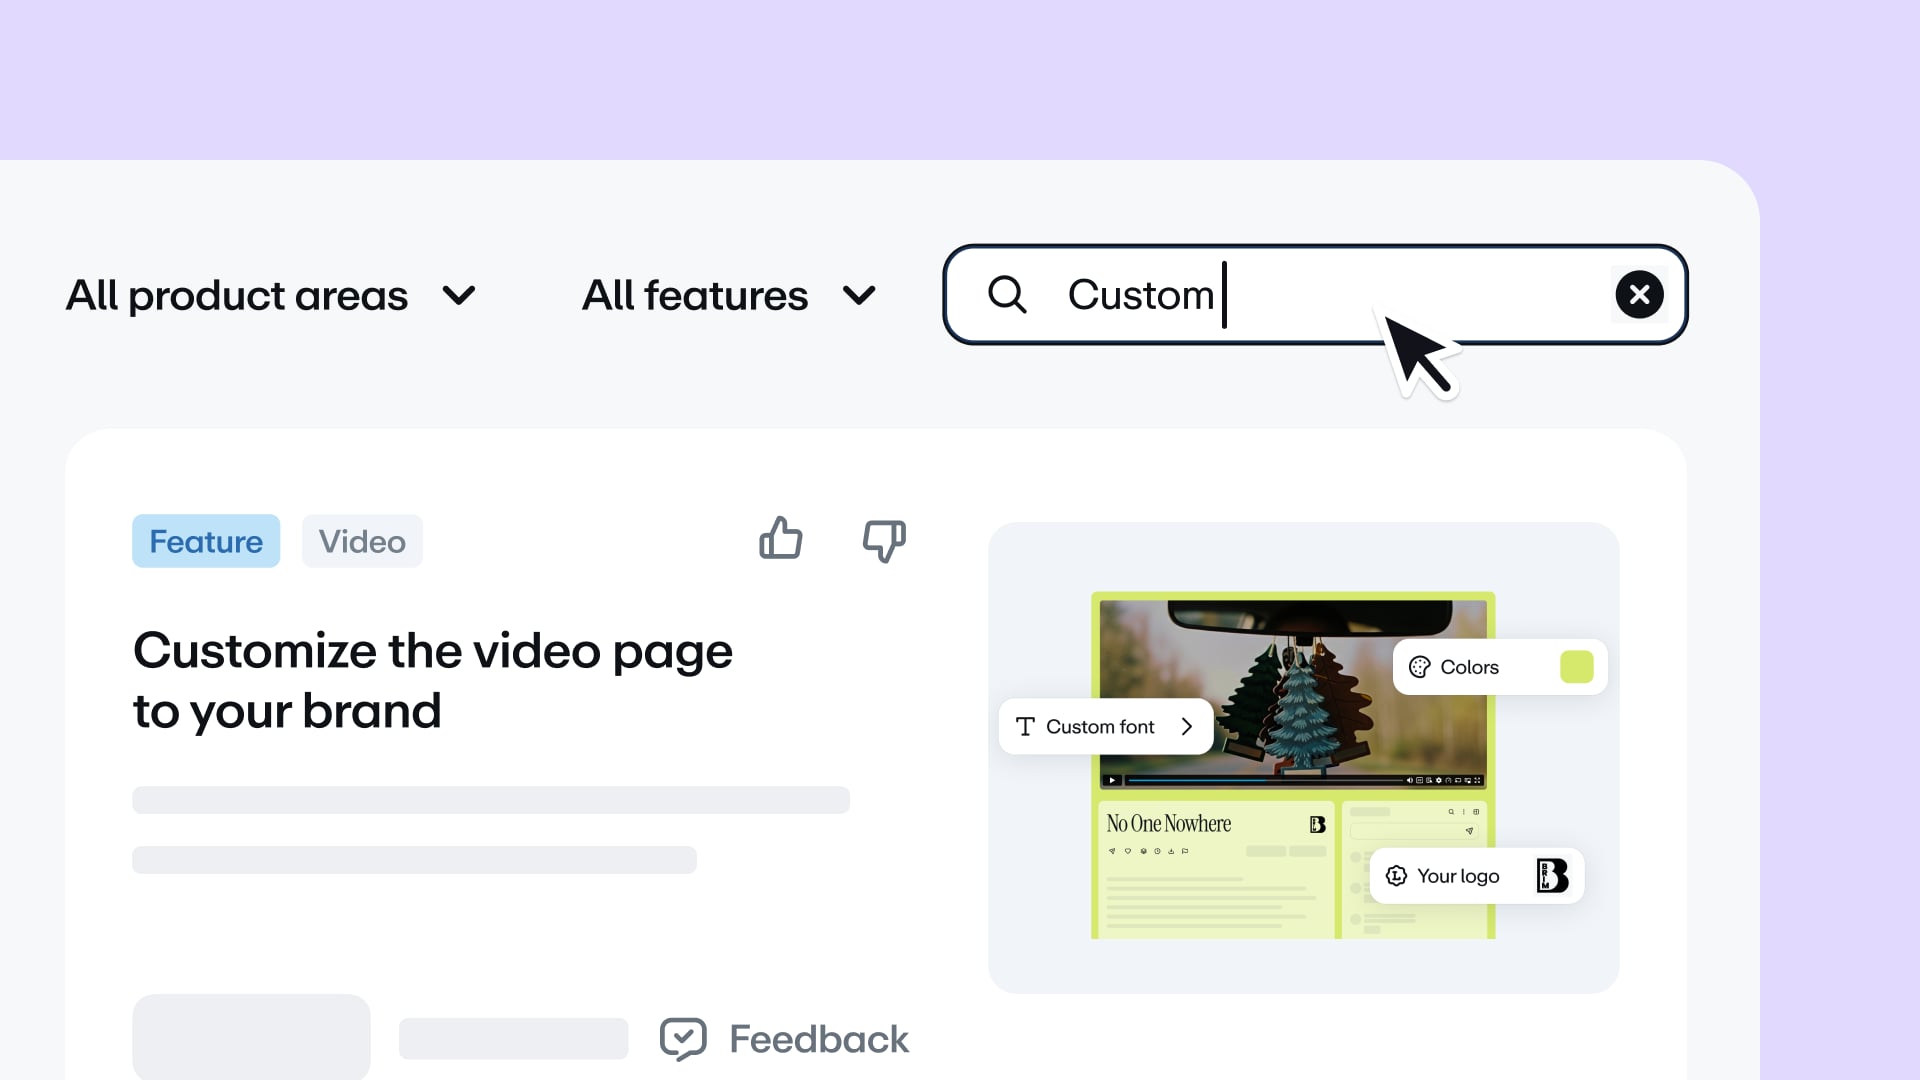Viewport: 1920px width, 1080px height.
Task: Click the magnifier search icon
Action: [1007, 295]
